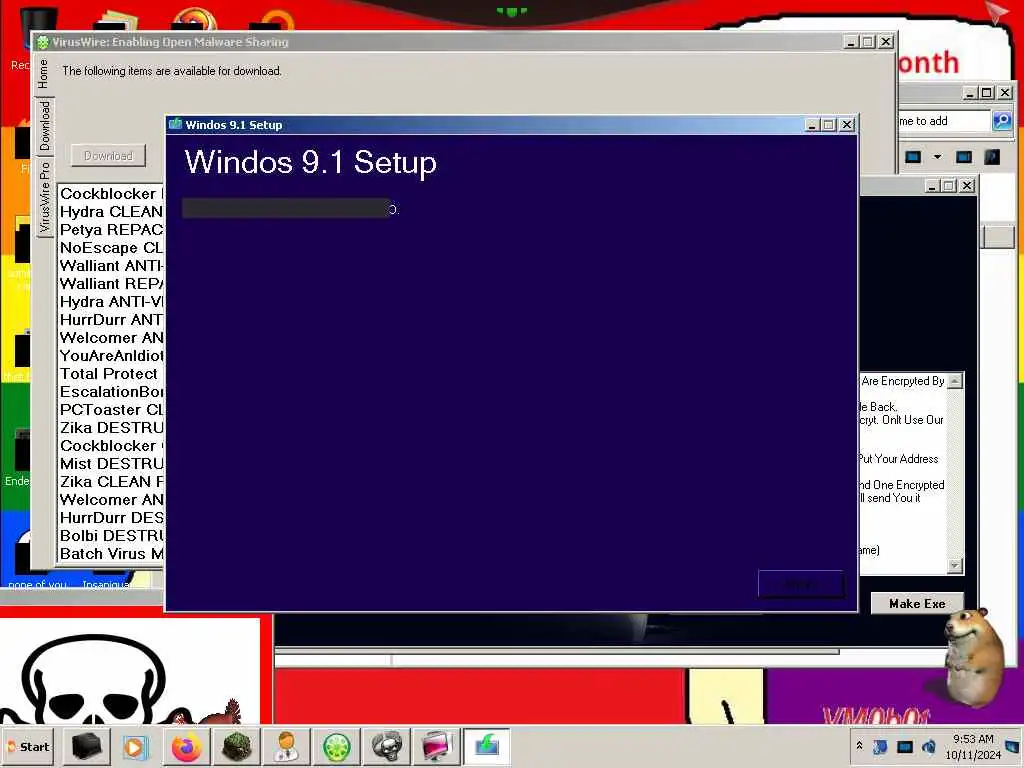
Task: Click the dark arrow toolbar icon
Action: [992, 157]
